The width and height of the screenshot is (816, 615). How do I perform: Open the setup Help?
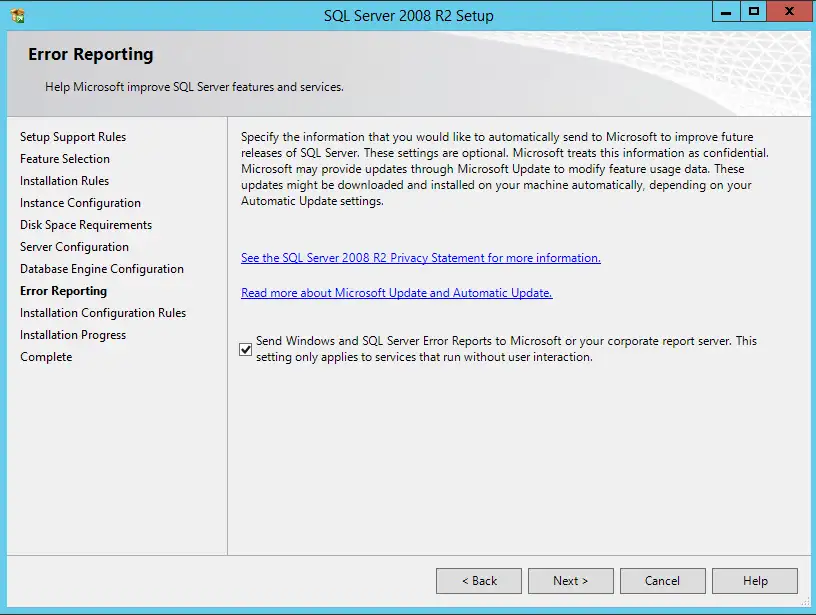(x=754, y=580)
